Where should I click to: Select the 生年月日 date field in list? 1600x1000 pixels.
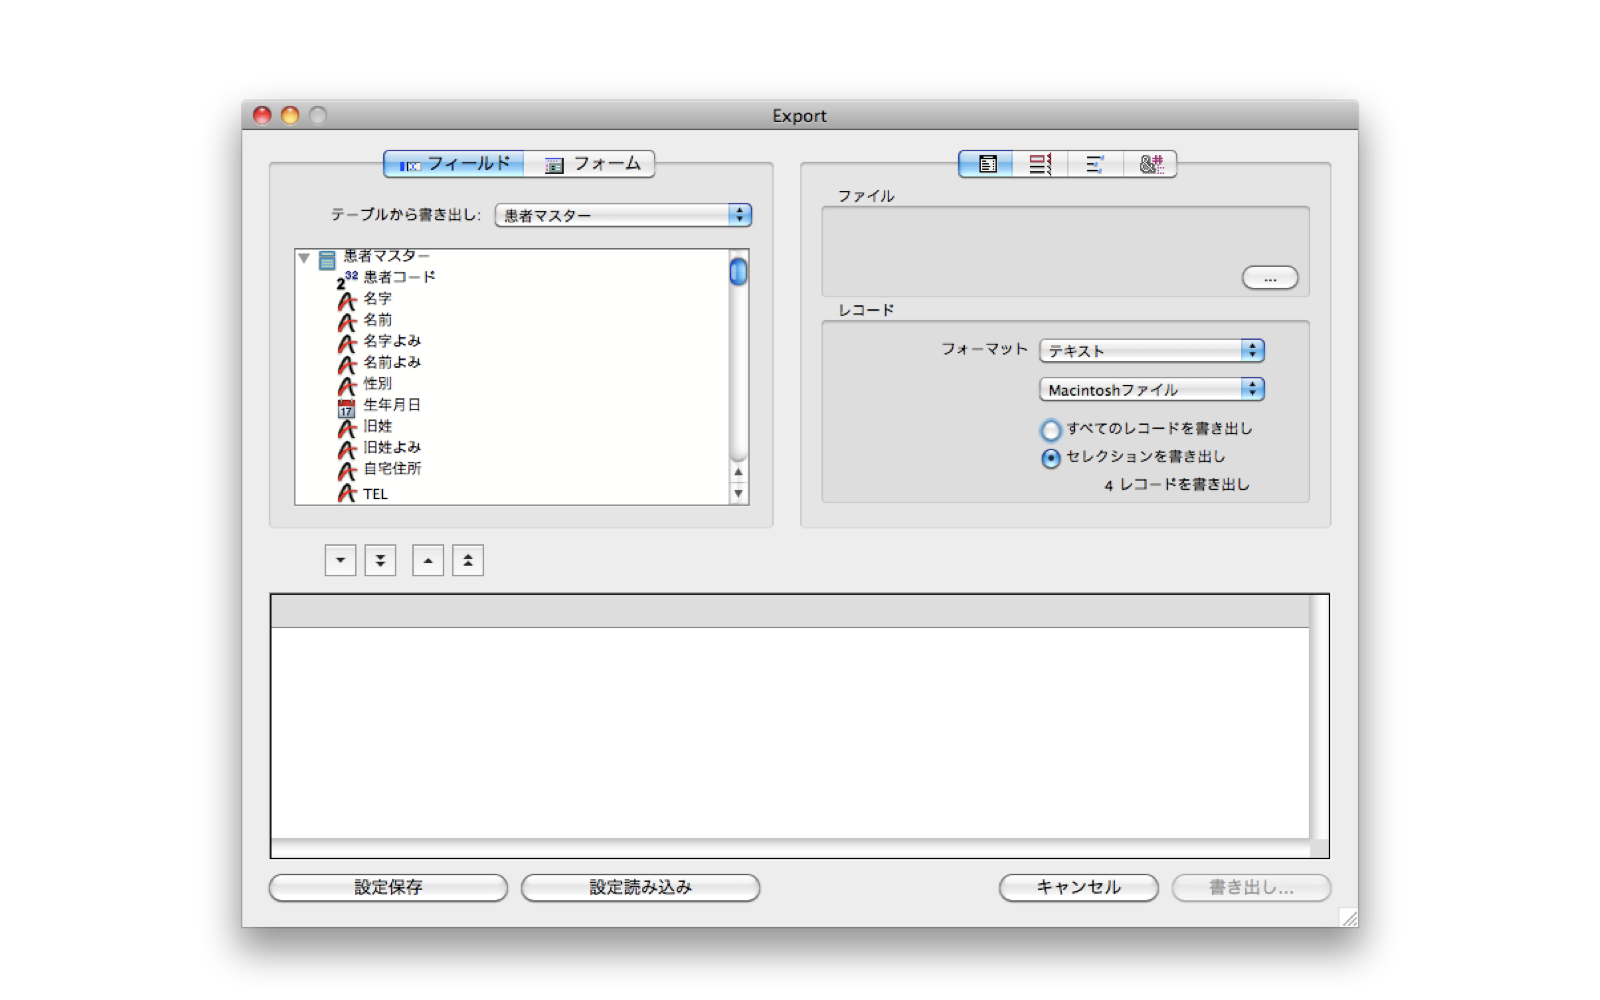(391, 405)
